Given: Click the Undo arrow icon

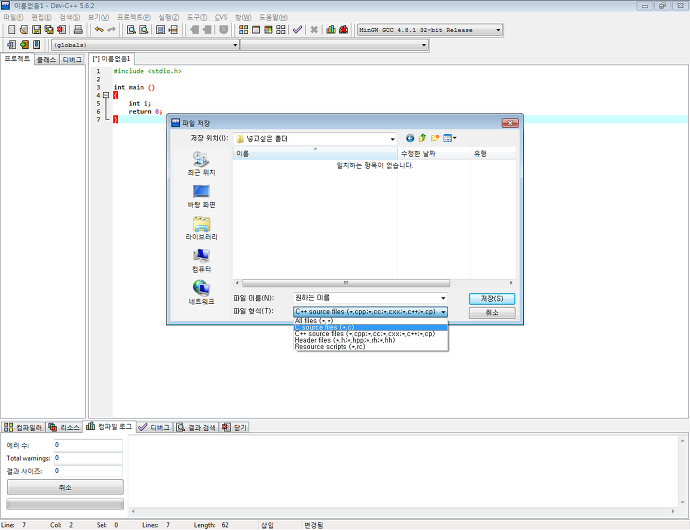Looking at the screenshot, I should (x=99, y=29).
